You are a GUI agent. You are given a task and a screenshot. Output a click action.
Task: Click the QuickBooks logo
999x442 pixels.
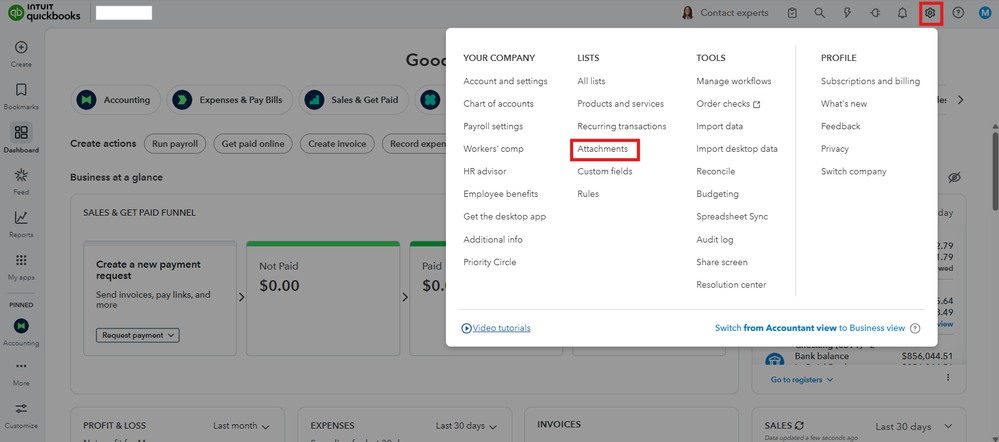pyautogui.click(x=44, y=13)
